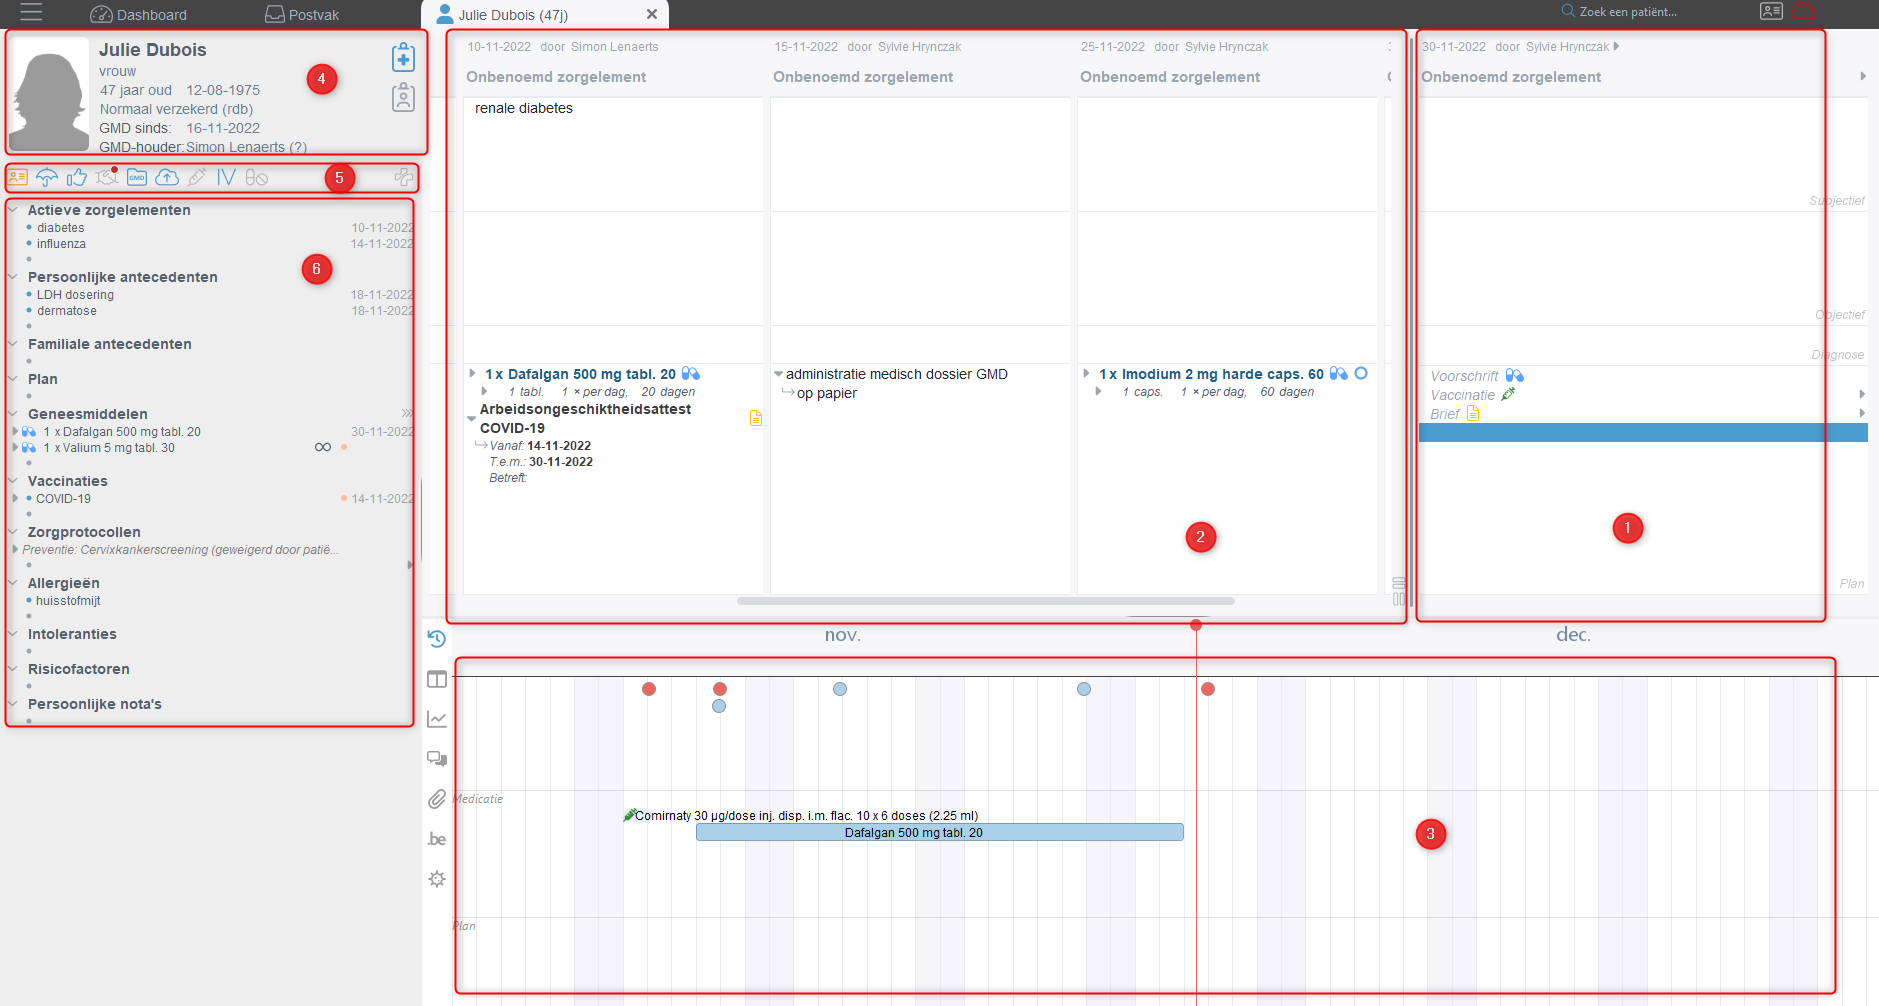Click the umbrella insurance icon

click(x=47, y=177)
